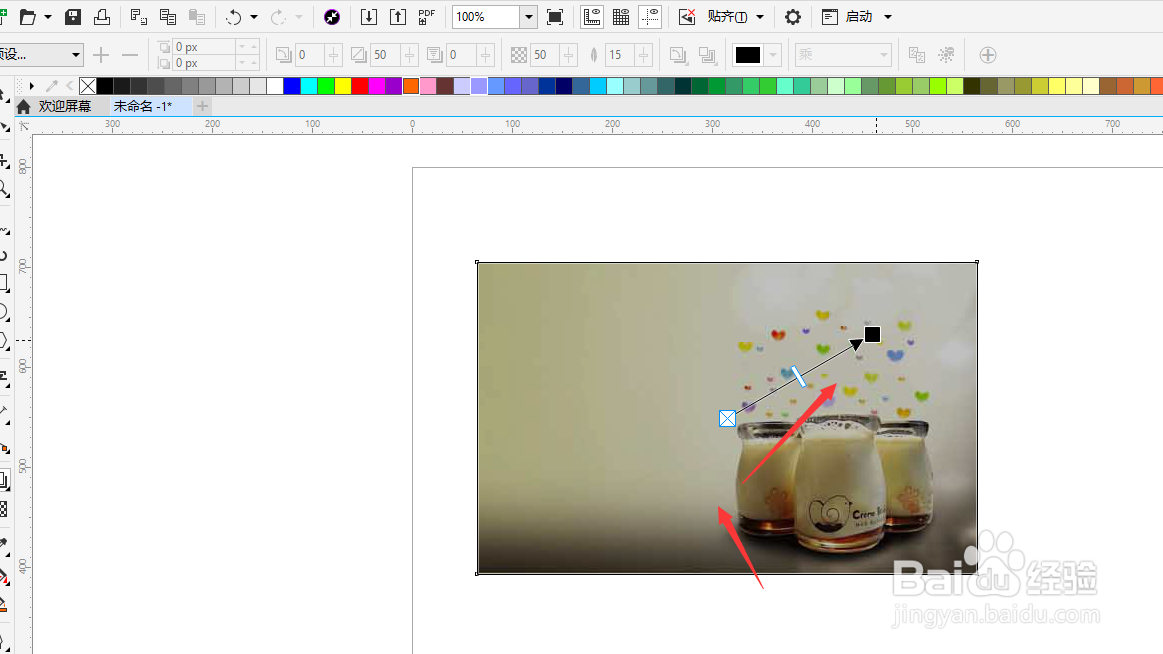Open the 乘 merge mode dropdown
This screenshot has width=1163, height=654.
843,54
